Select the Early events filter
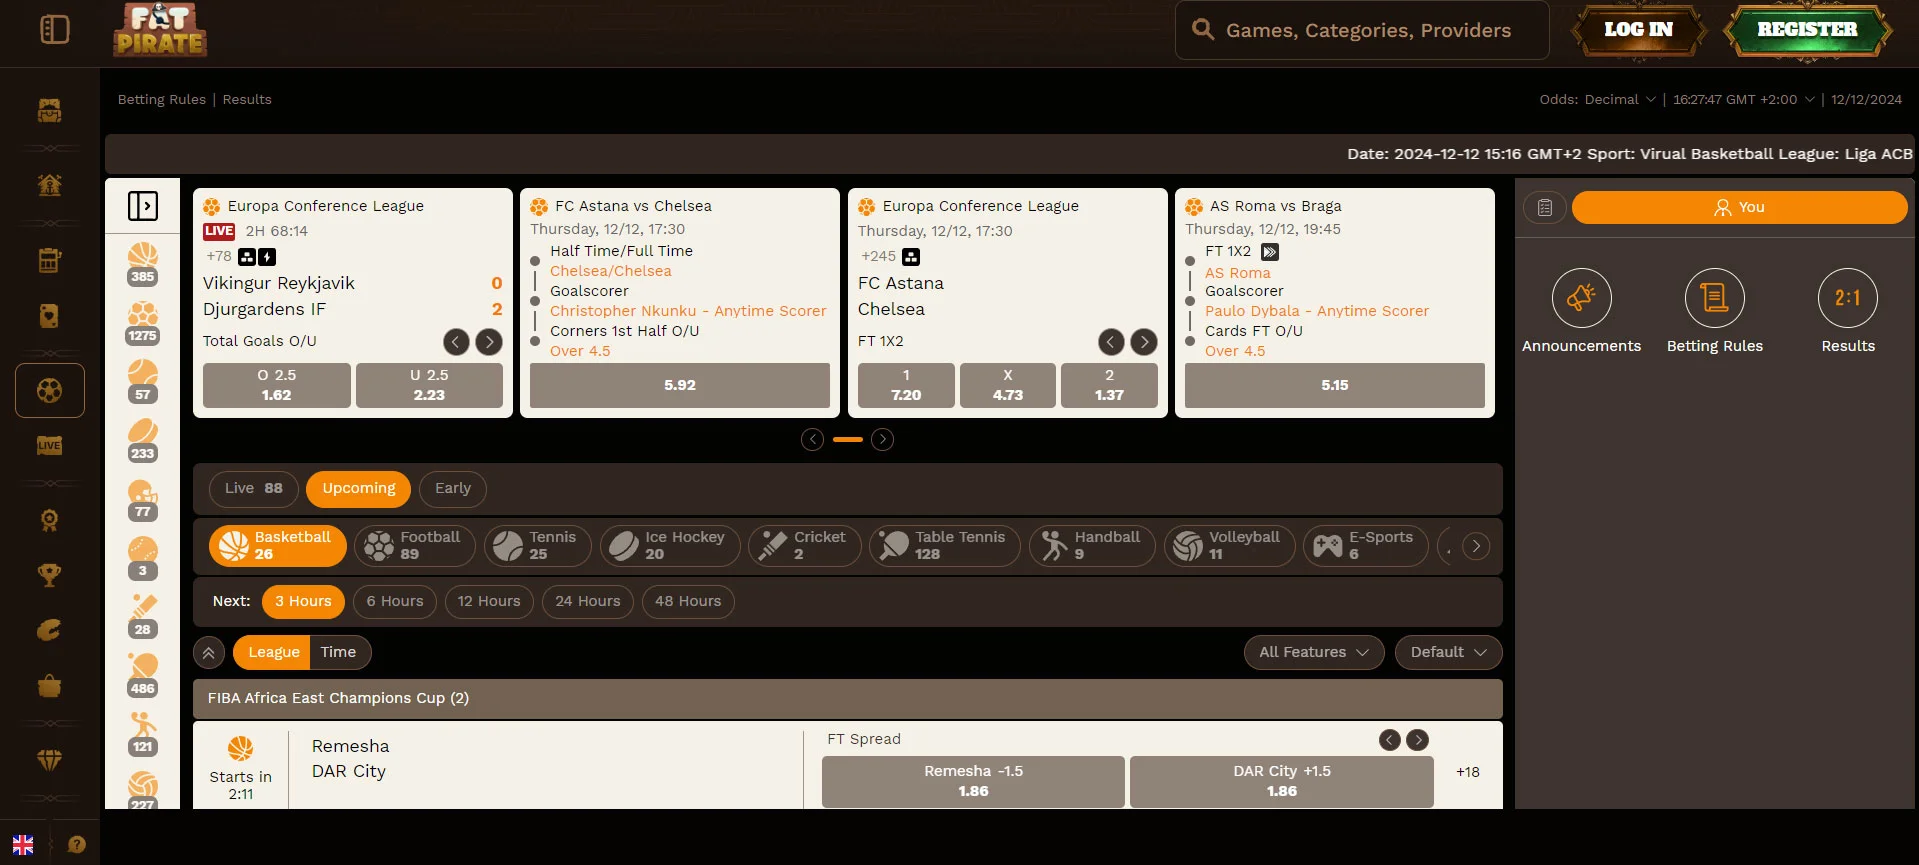Viewport: 1919px width, 865px height. (453, 488)
